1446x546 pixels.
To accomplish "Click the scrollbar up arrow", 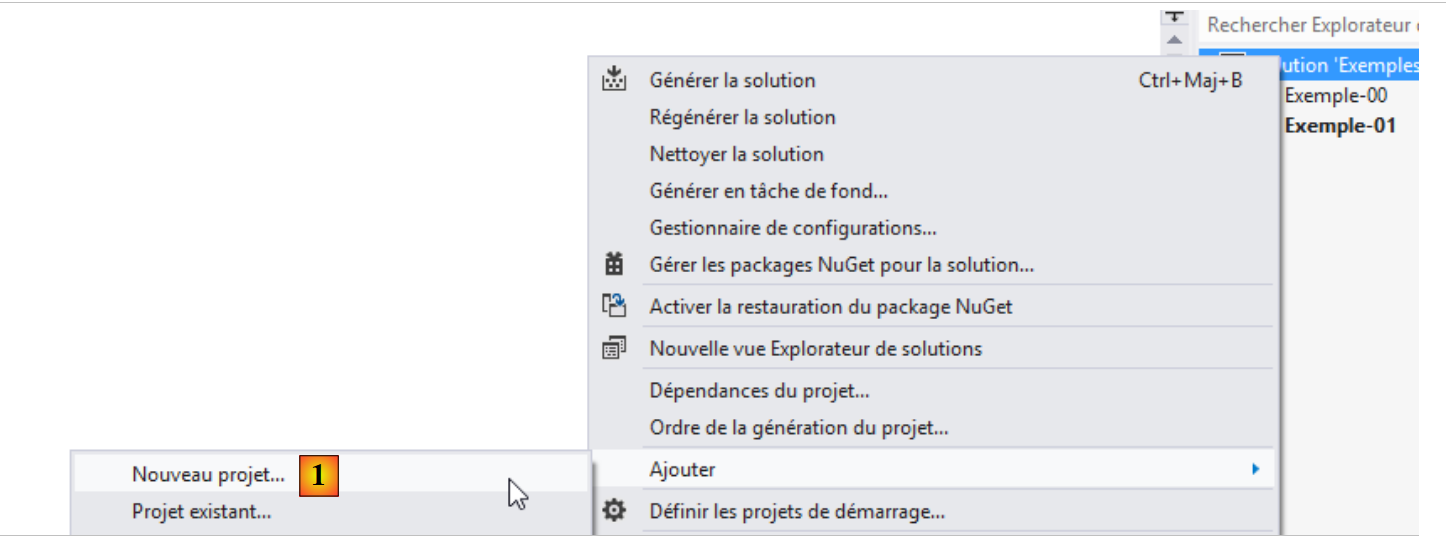I will coord(1175,40).
